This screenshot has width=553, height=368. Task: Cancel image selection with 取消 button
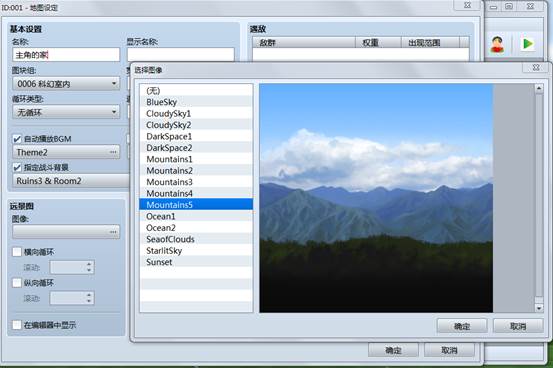518,326
